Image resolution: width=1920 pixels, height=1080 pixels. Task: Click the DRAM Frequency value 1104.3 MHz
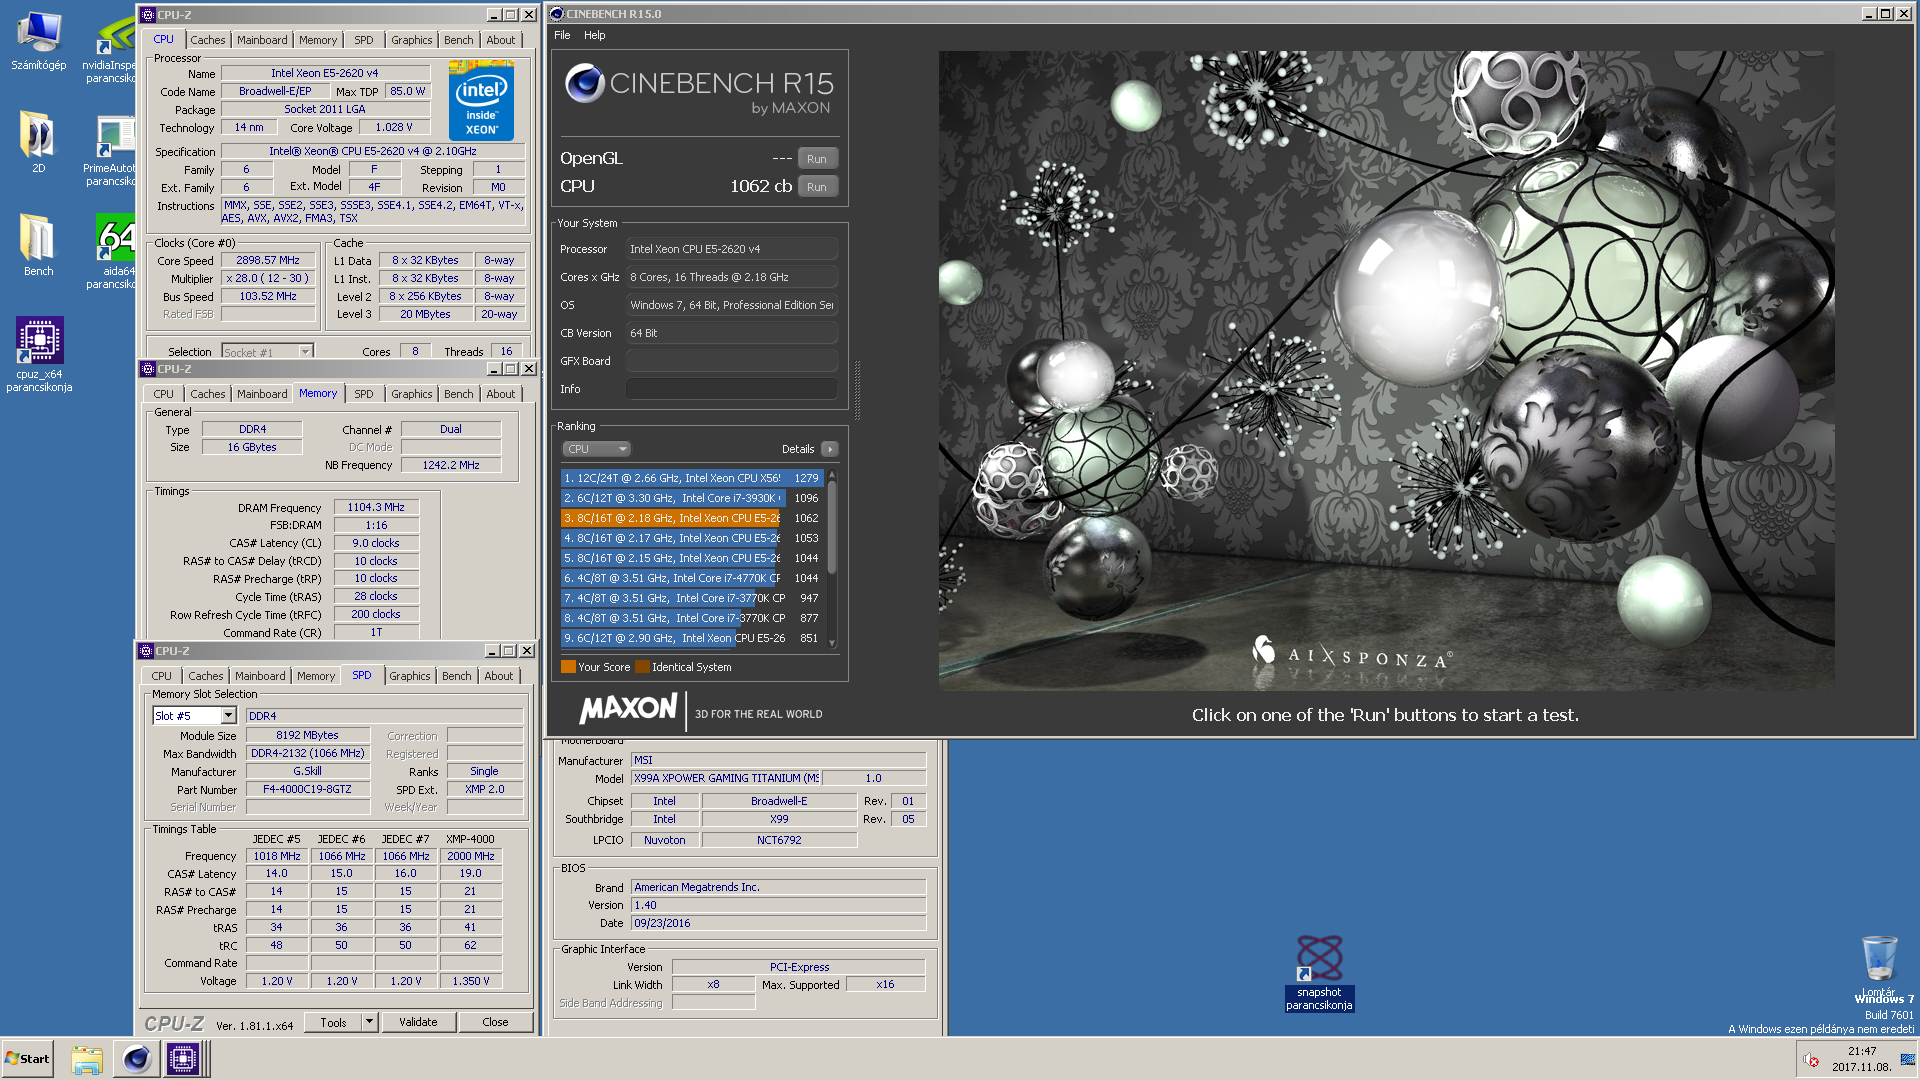click(x=376, y=507)
